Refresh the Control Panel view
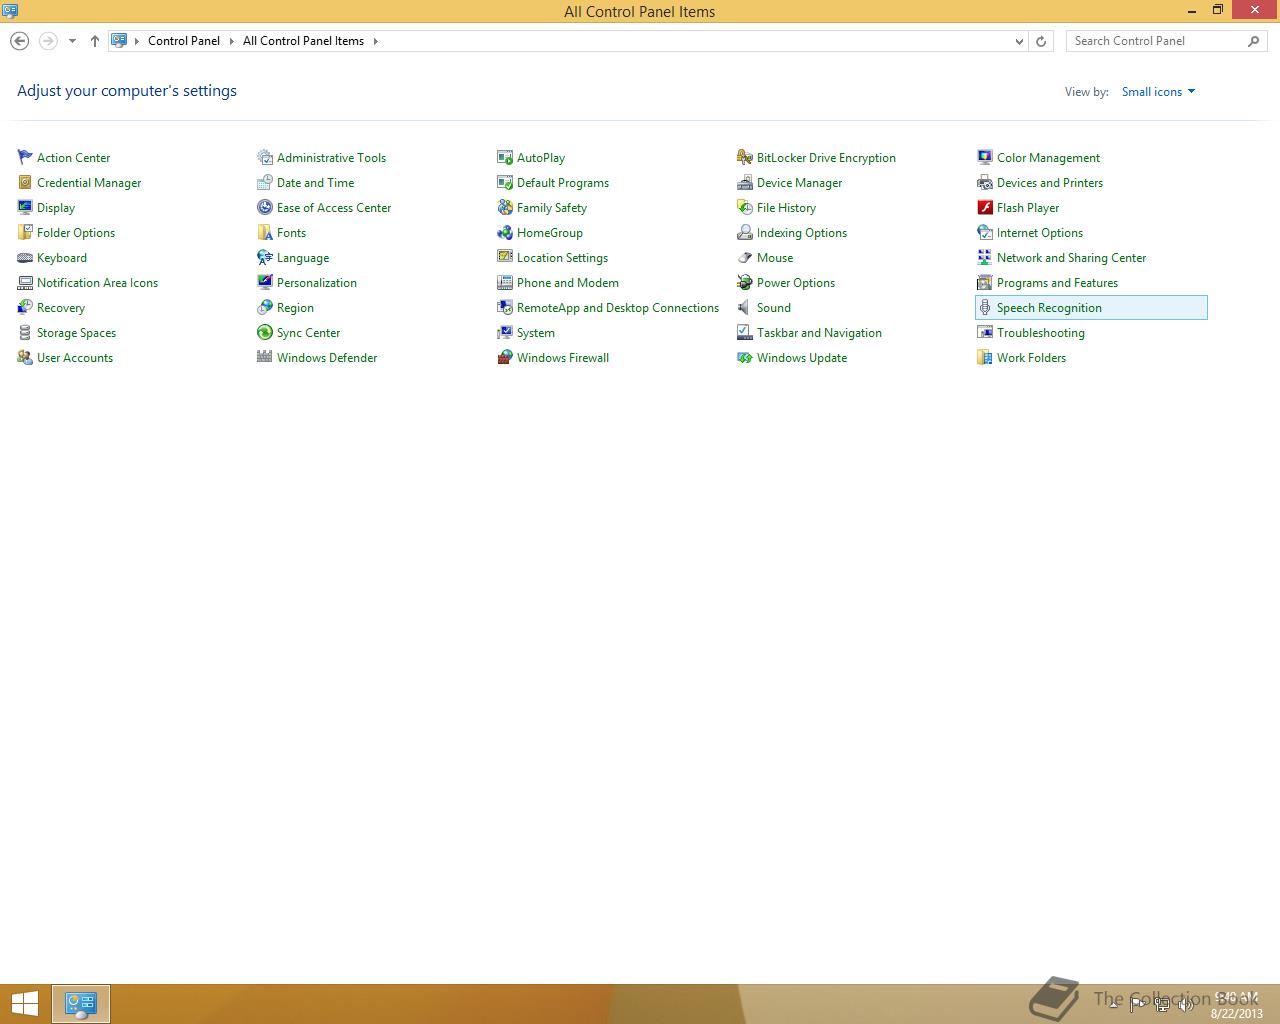The image size is (1280, 1024). coord(1041,41)
